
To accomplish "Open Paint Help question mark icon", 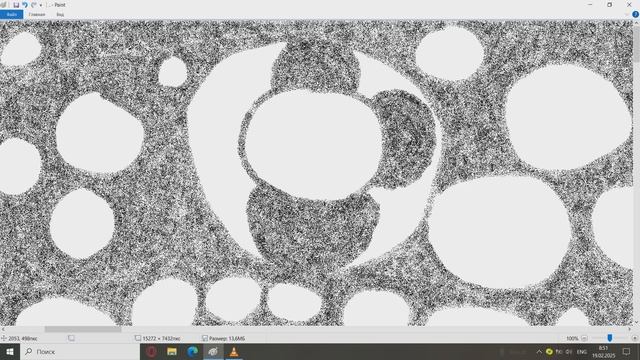I will pyautogui.click(x=635, y=14).
